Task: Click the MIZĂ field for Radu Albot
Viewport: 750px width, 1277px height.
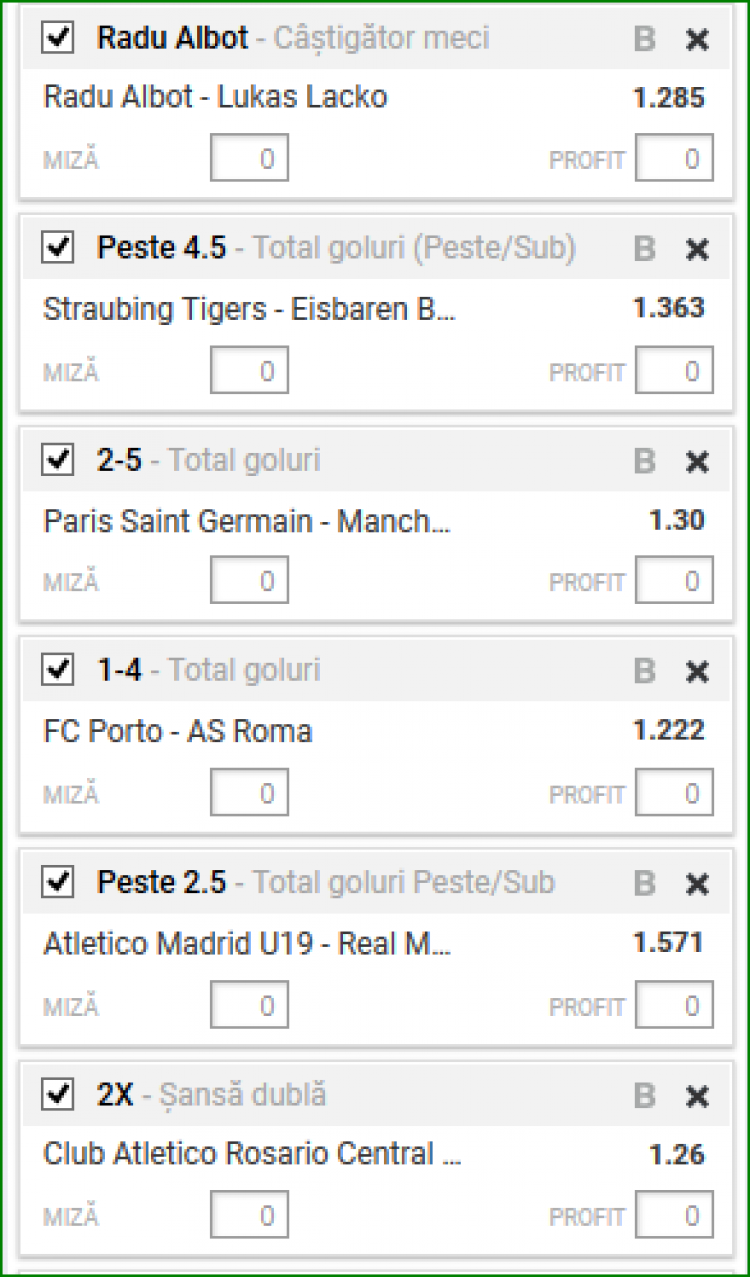Action: point(249,159)
